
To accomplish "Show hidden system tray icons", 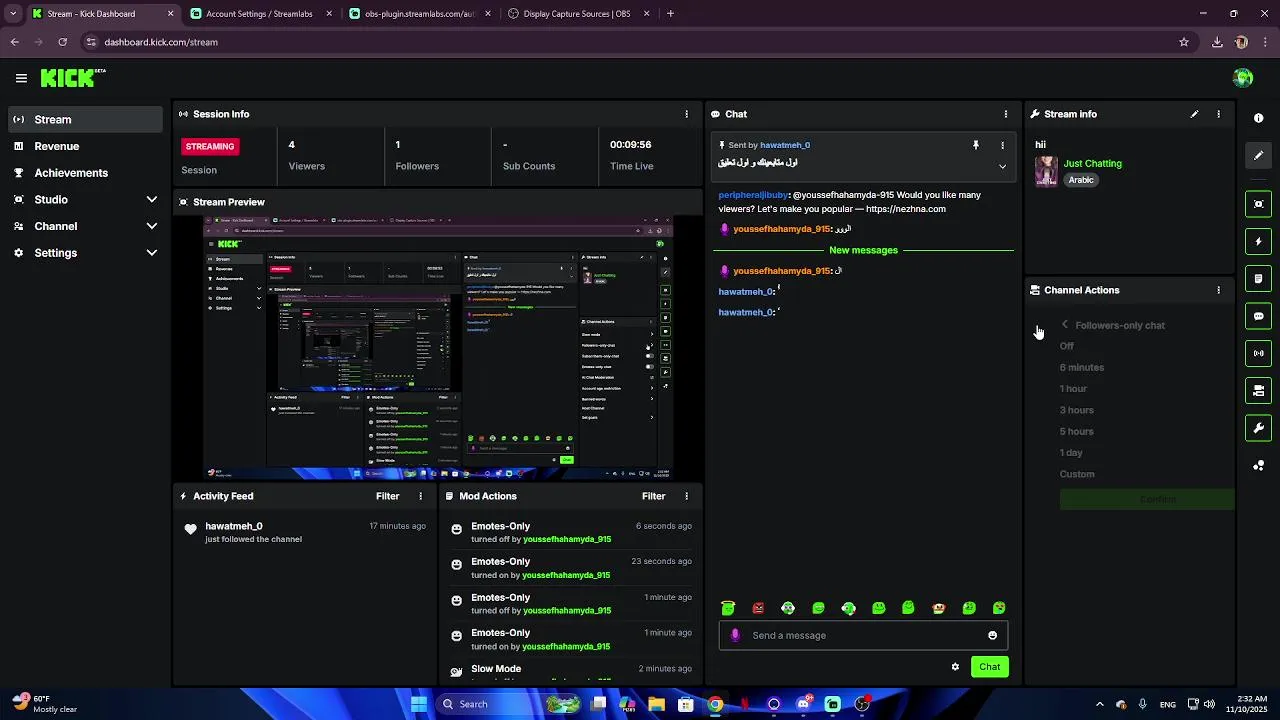I will click(x=1099, y=704).
